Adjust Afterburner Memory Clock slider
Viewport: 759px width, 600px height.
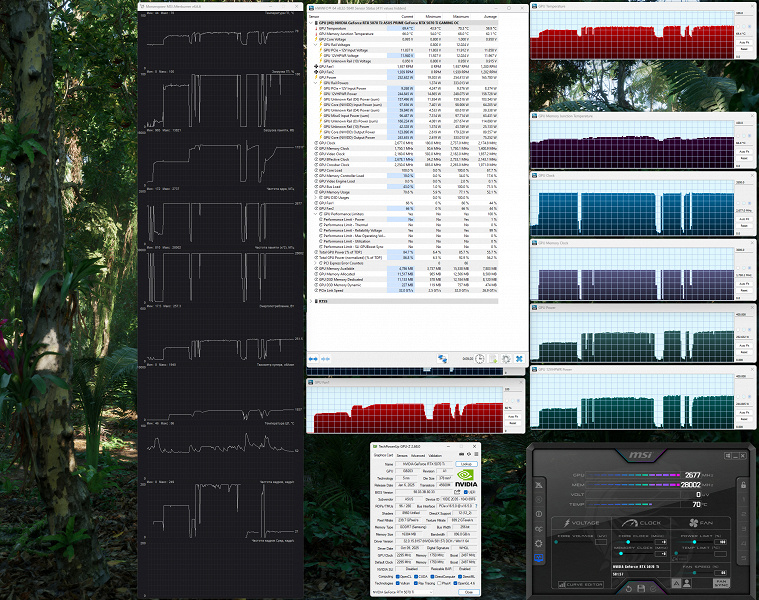pos(621,554)
